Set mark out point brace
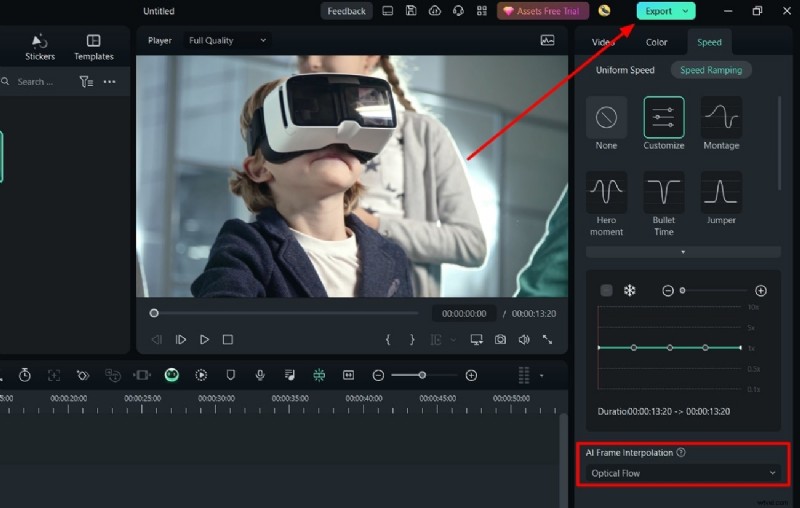The height and width of the screenshot is (508, 800). pyautogui.click(x=412, y=340)
